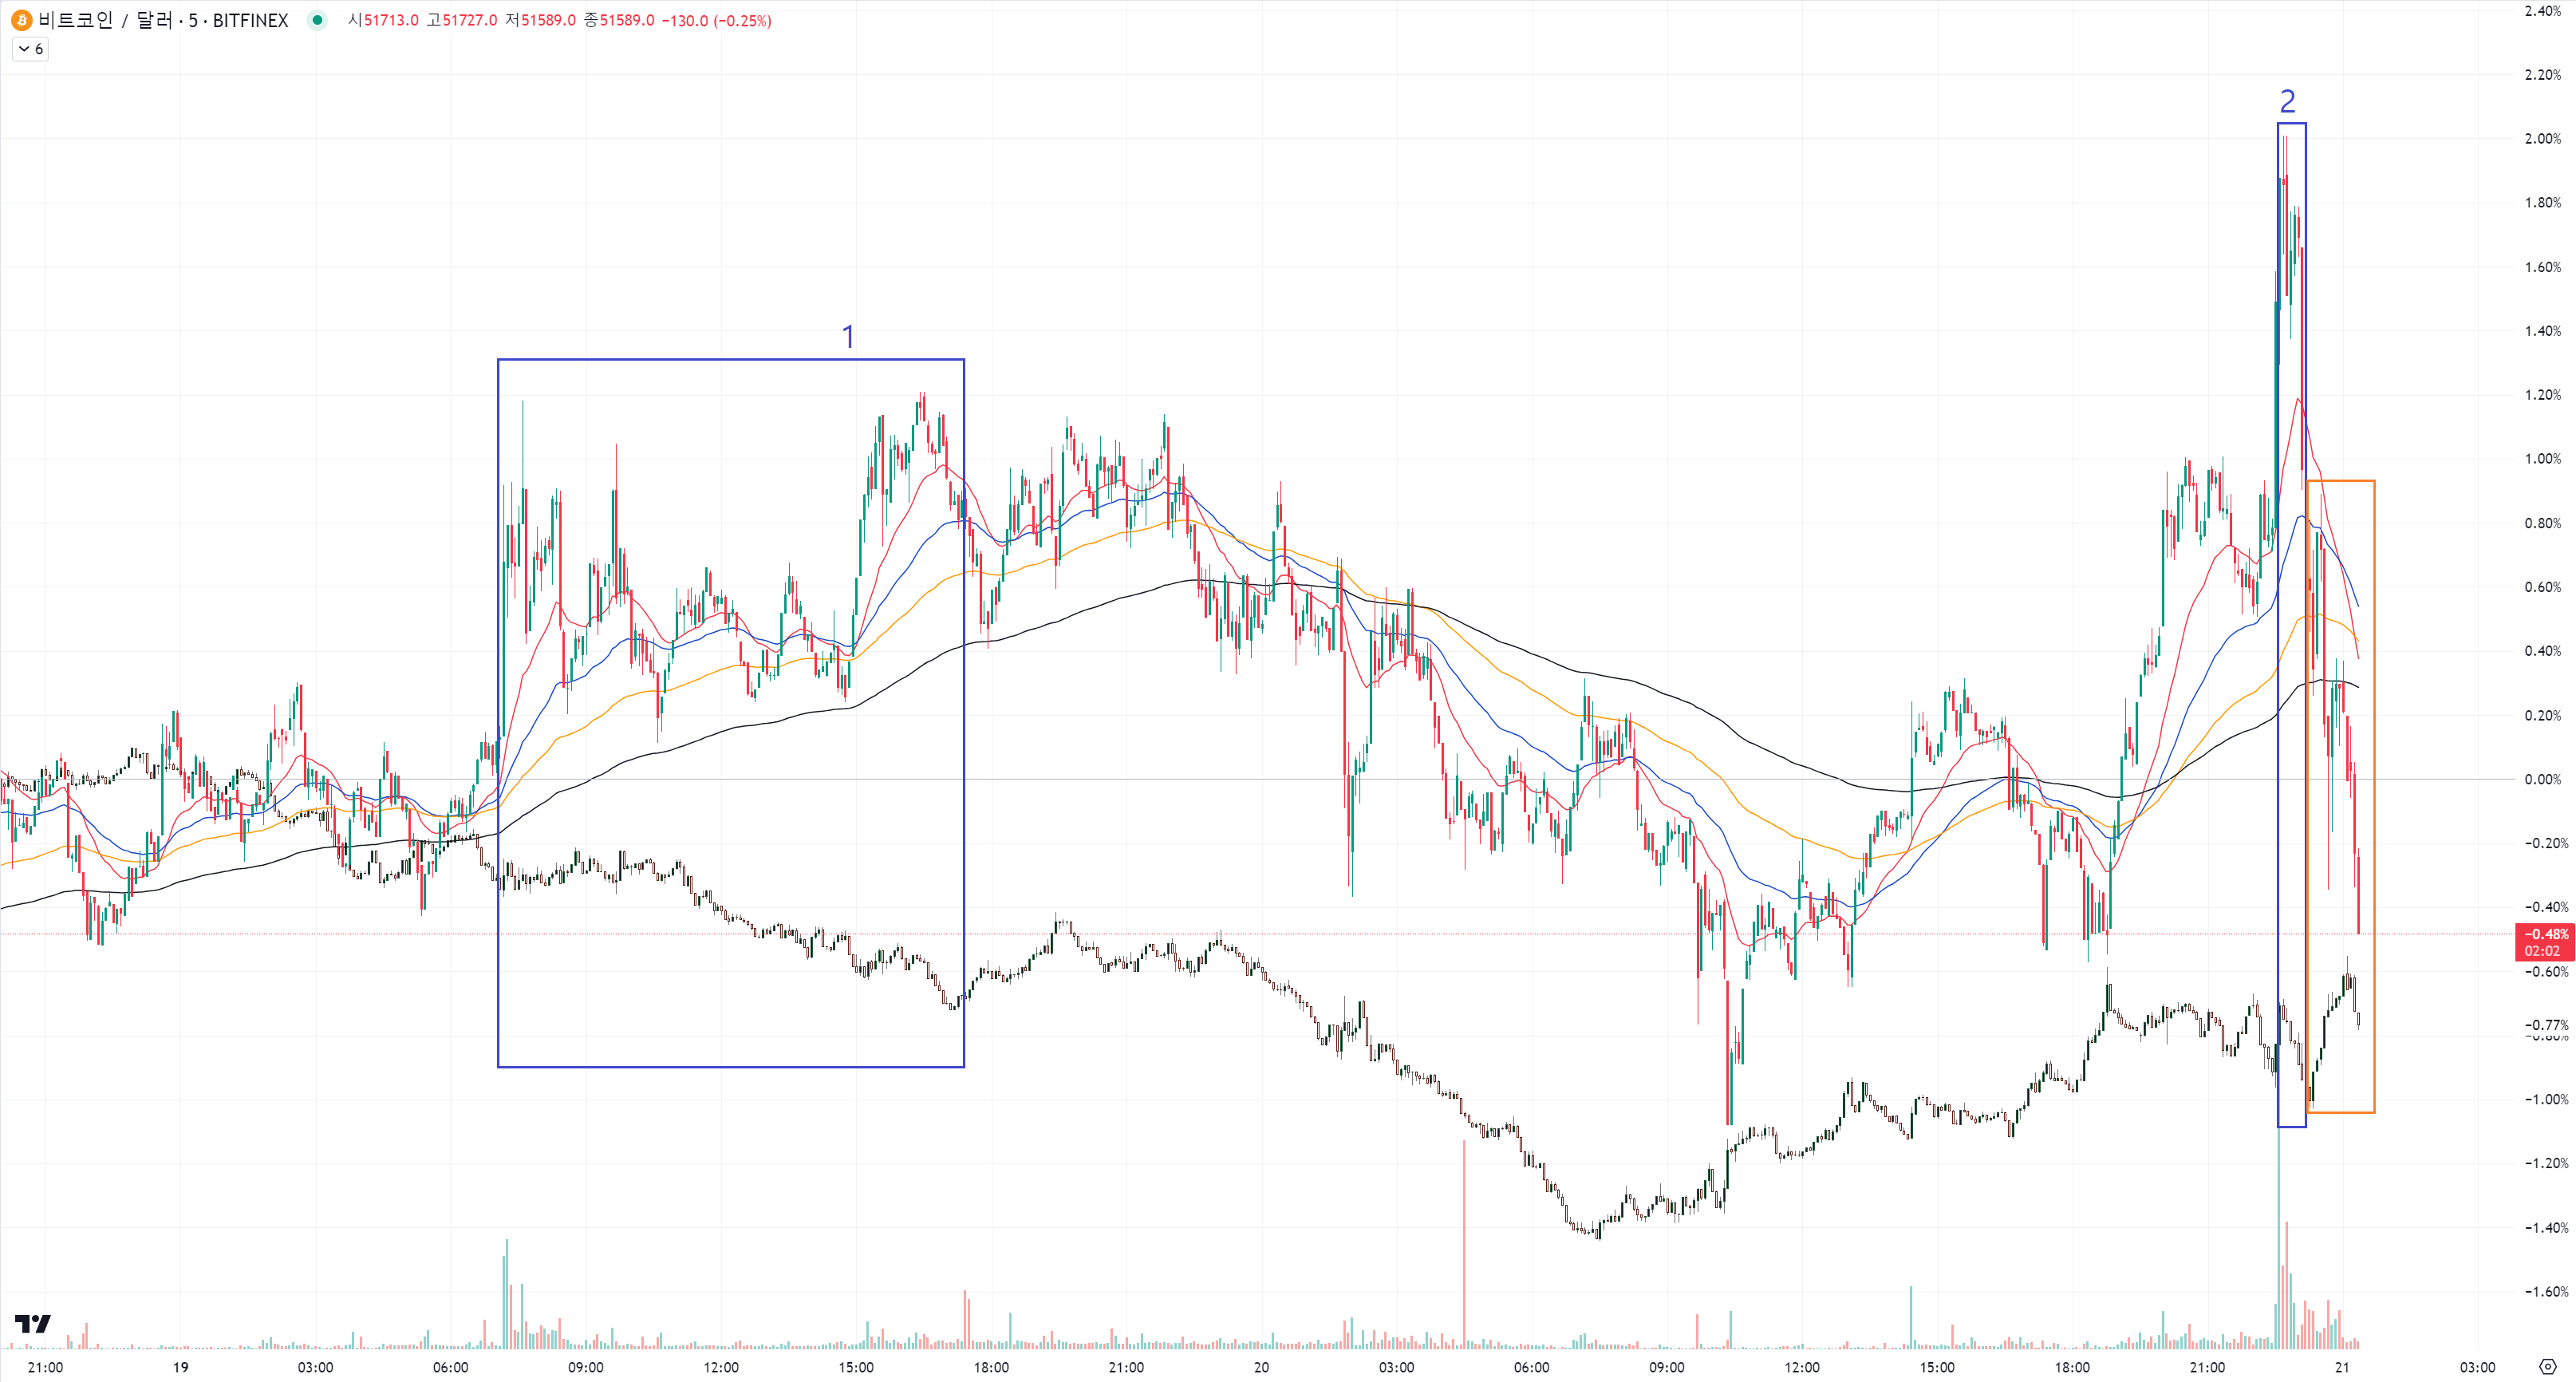Click the date 20 time axis marker
The image size is (2576, 1382).
[1261, 1367]
